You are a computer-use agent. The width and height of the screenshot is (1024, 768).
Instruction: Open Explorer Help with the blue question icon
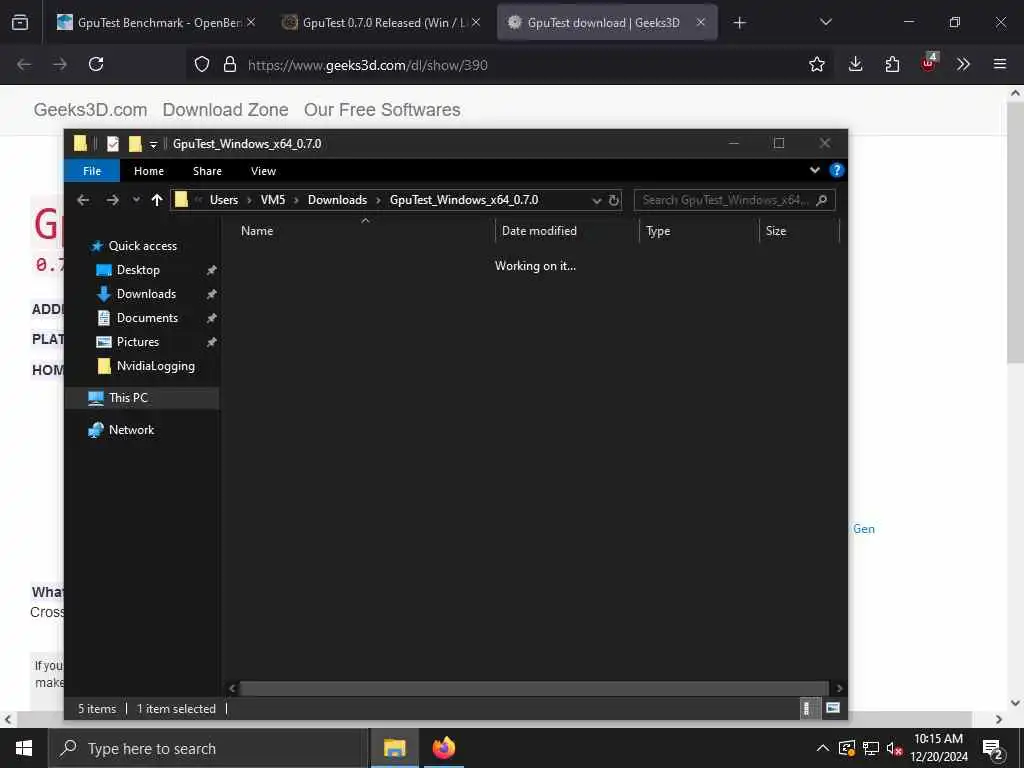[836, 170]
